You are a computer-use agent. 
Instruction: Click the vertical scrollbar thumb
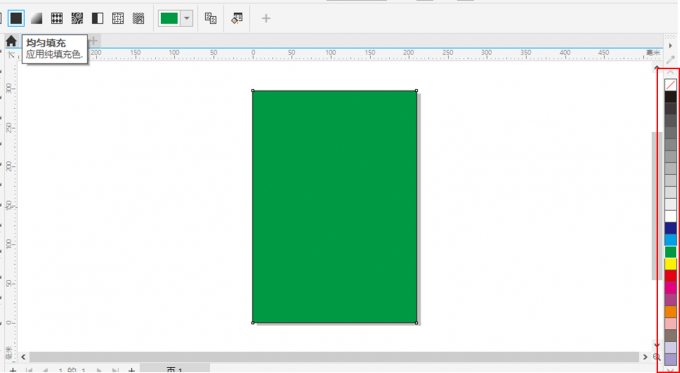pos(656,206)
